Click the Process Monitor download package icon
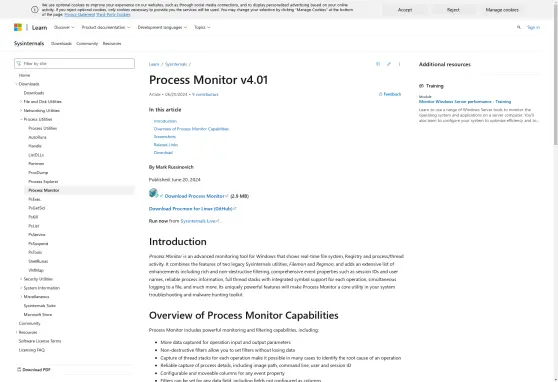The height and width of the screenshot is (382, 558). 153,193
